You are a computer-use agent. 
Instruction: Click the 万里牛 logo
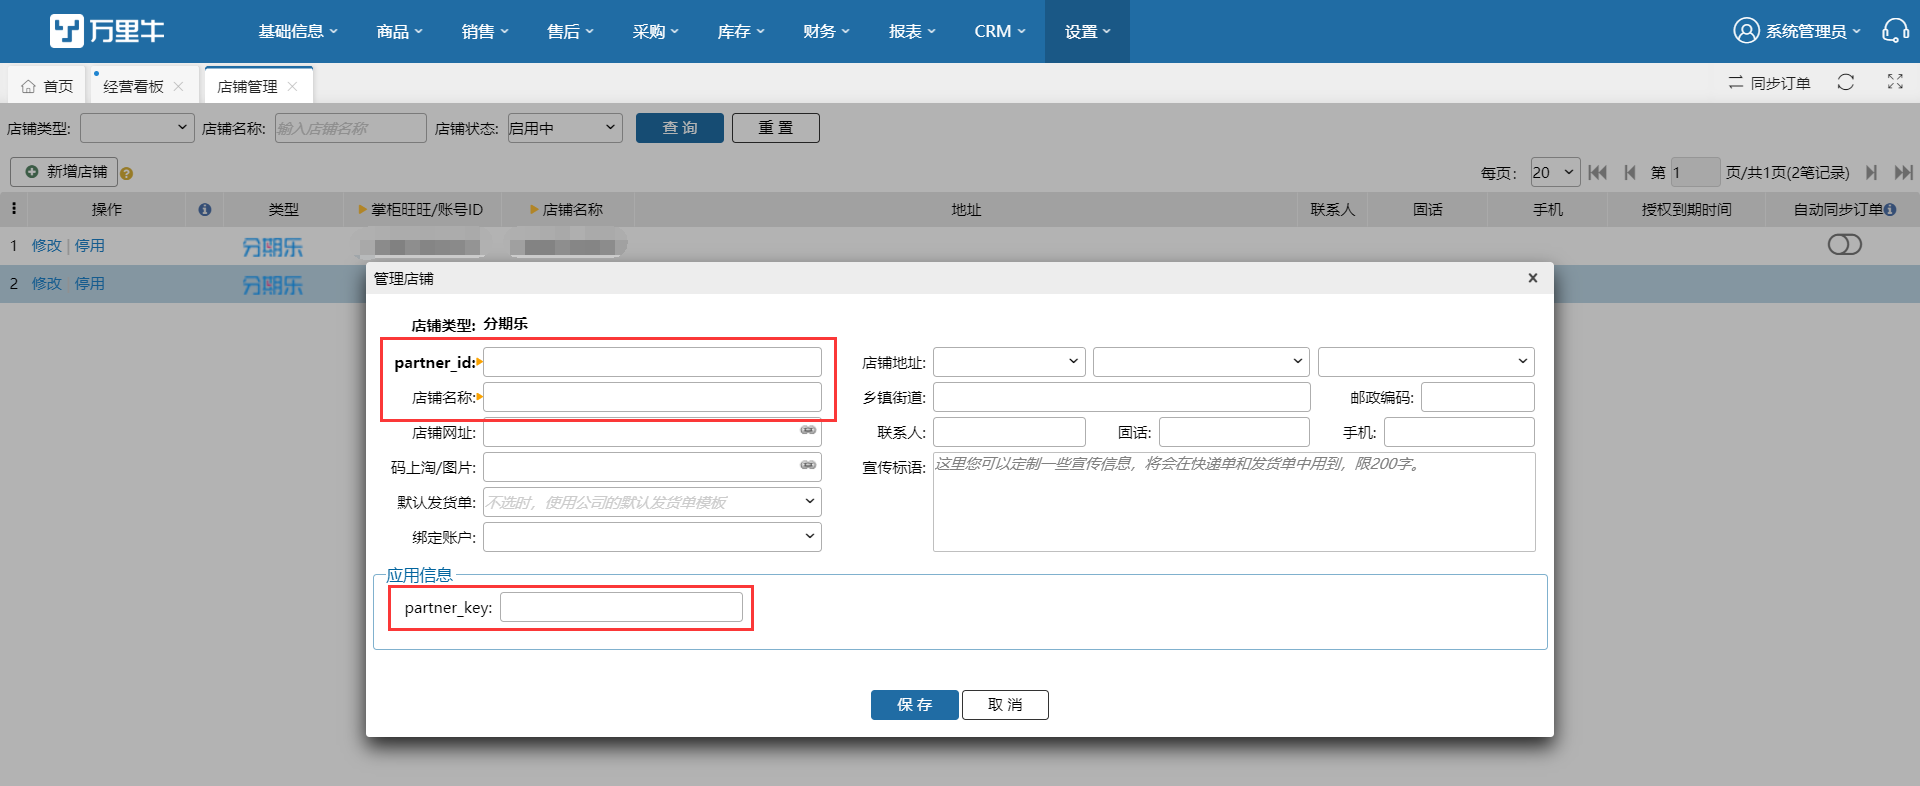click(107, 31)
